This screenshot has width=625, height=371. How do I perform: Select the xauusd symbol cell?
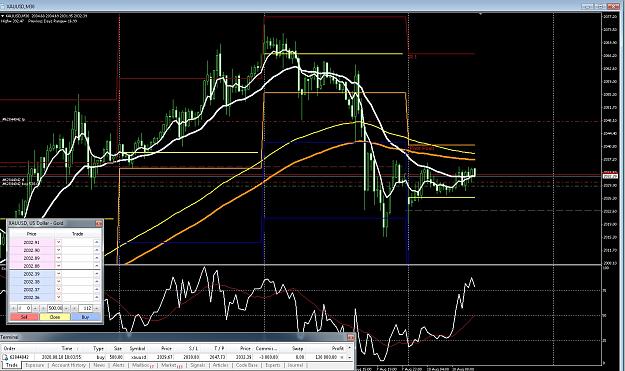(138, 357)
